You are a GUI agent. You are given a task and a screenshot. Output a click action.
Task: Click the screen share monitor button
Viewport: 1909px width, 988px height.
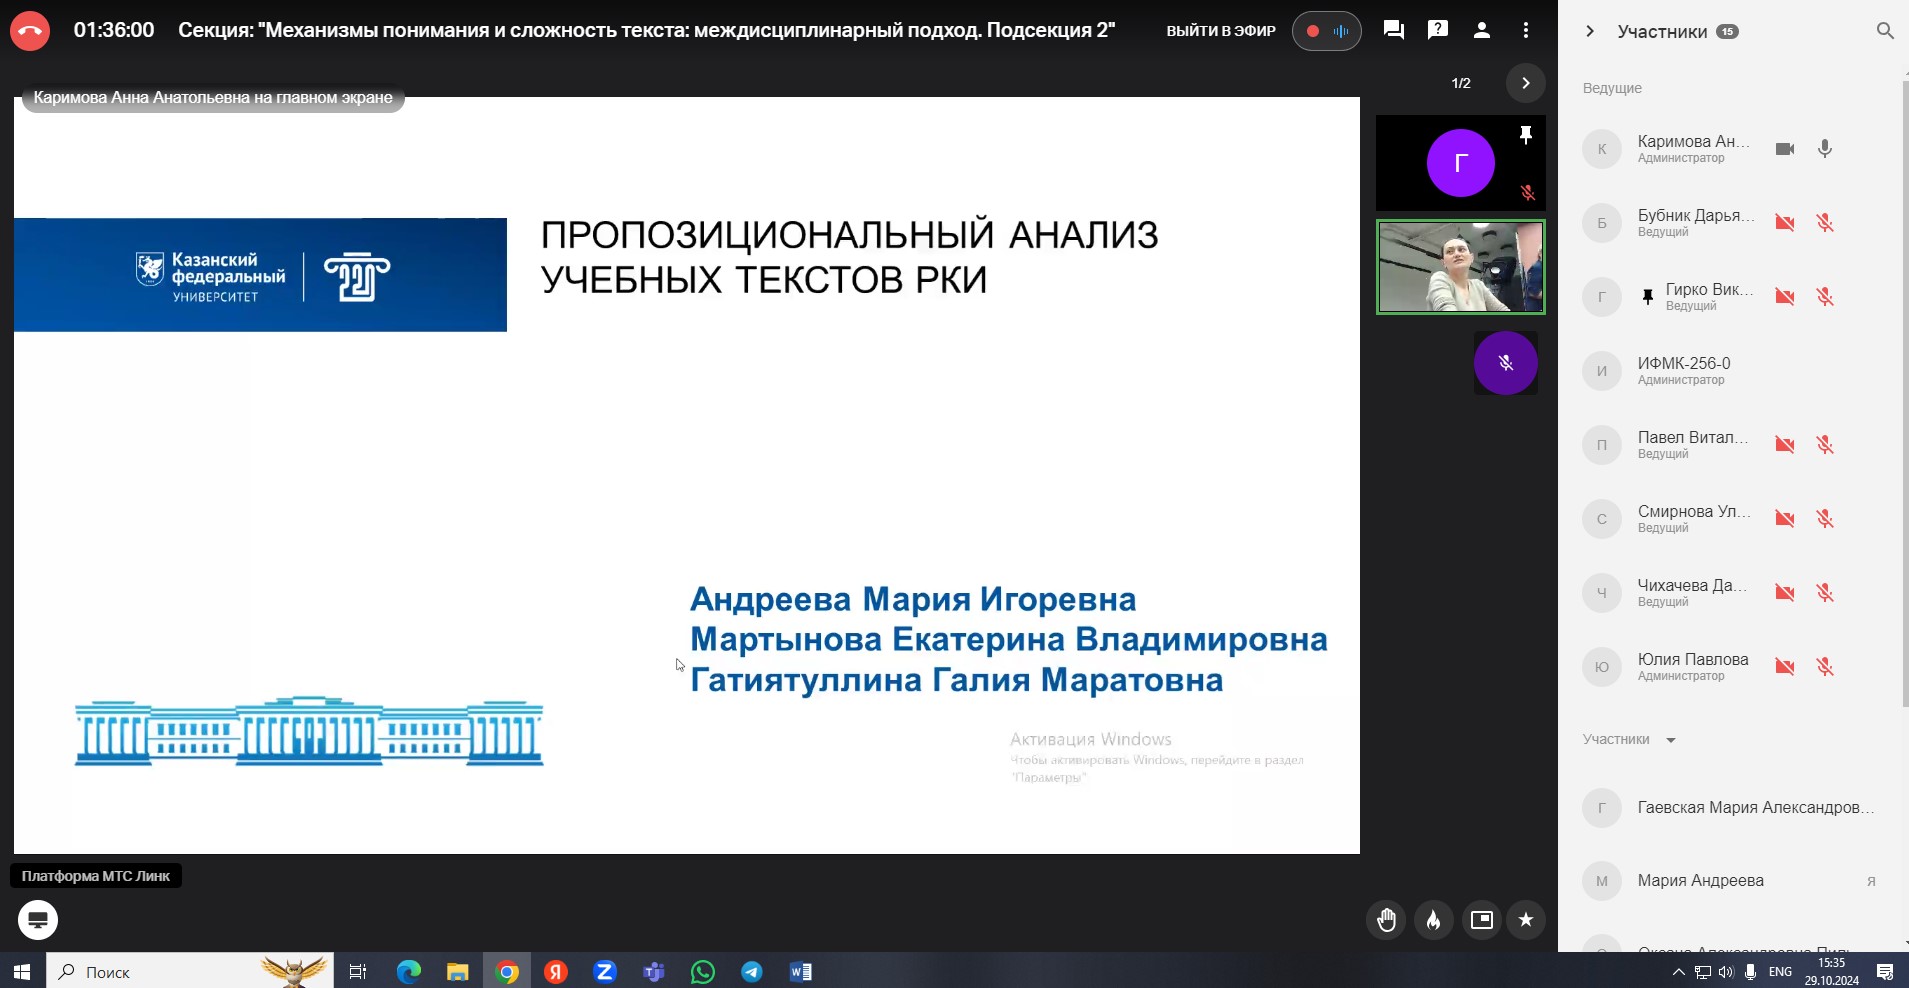(38, 920)
